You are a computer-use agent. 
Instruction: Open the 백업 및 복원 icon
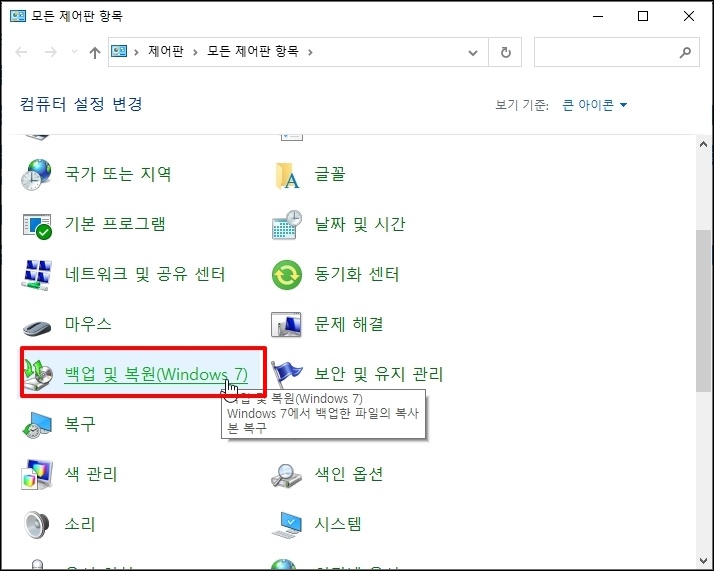coord(37,374)
